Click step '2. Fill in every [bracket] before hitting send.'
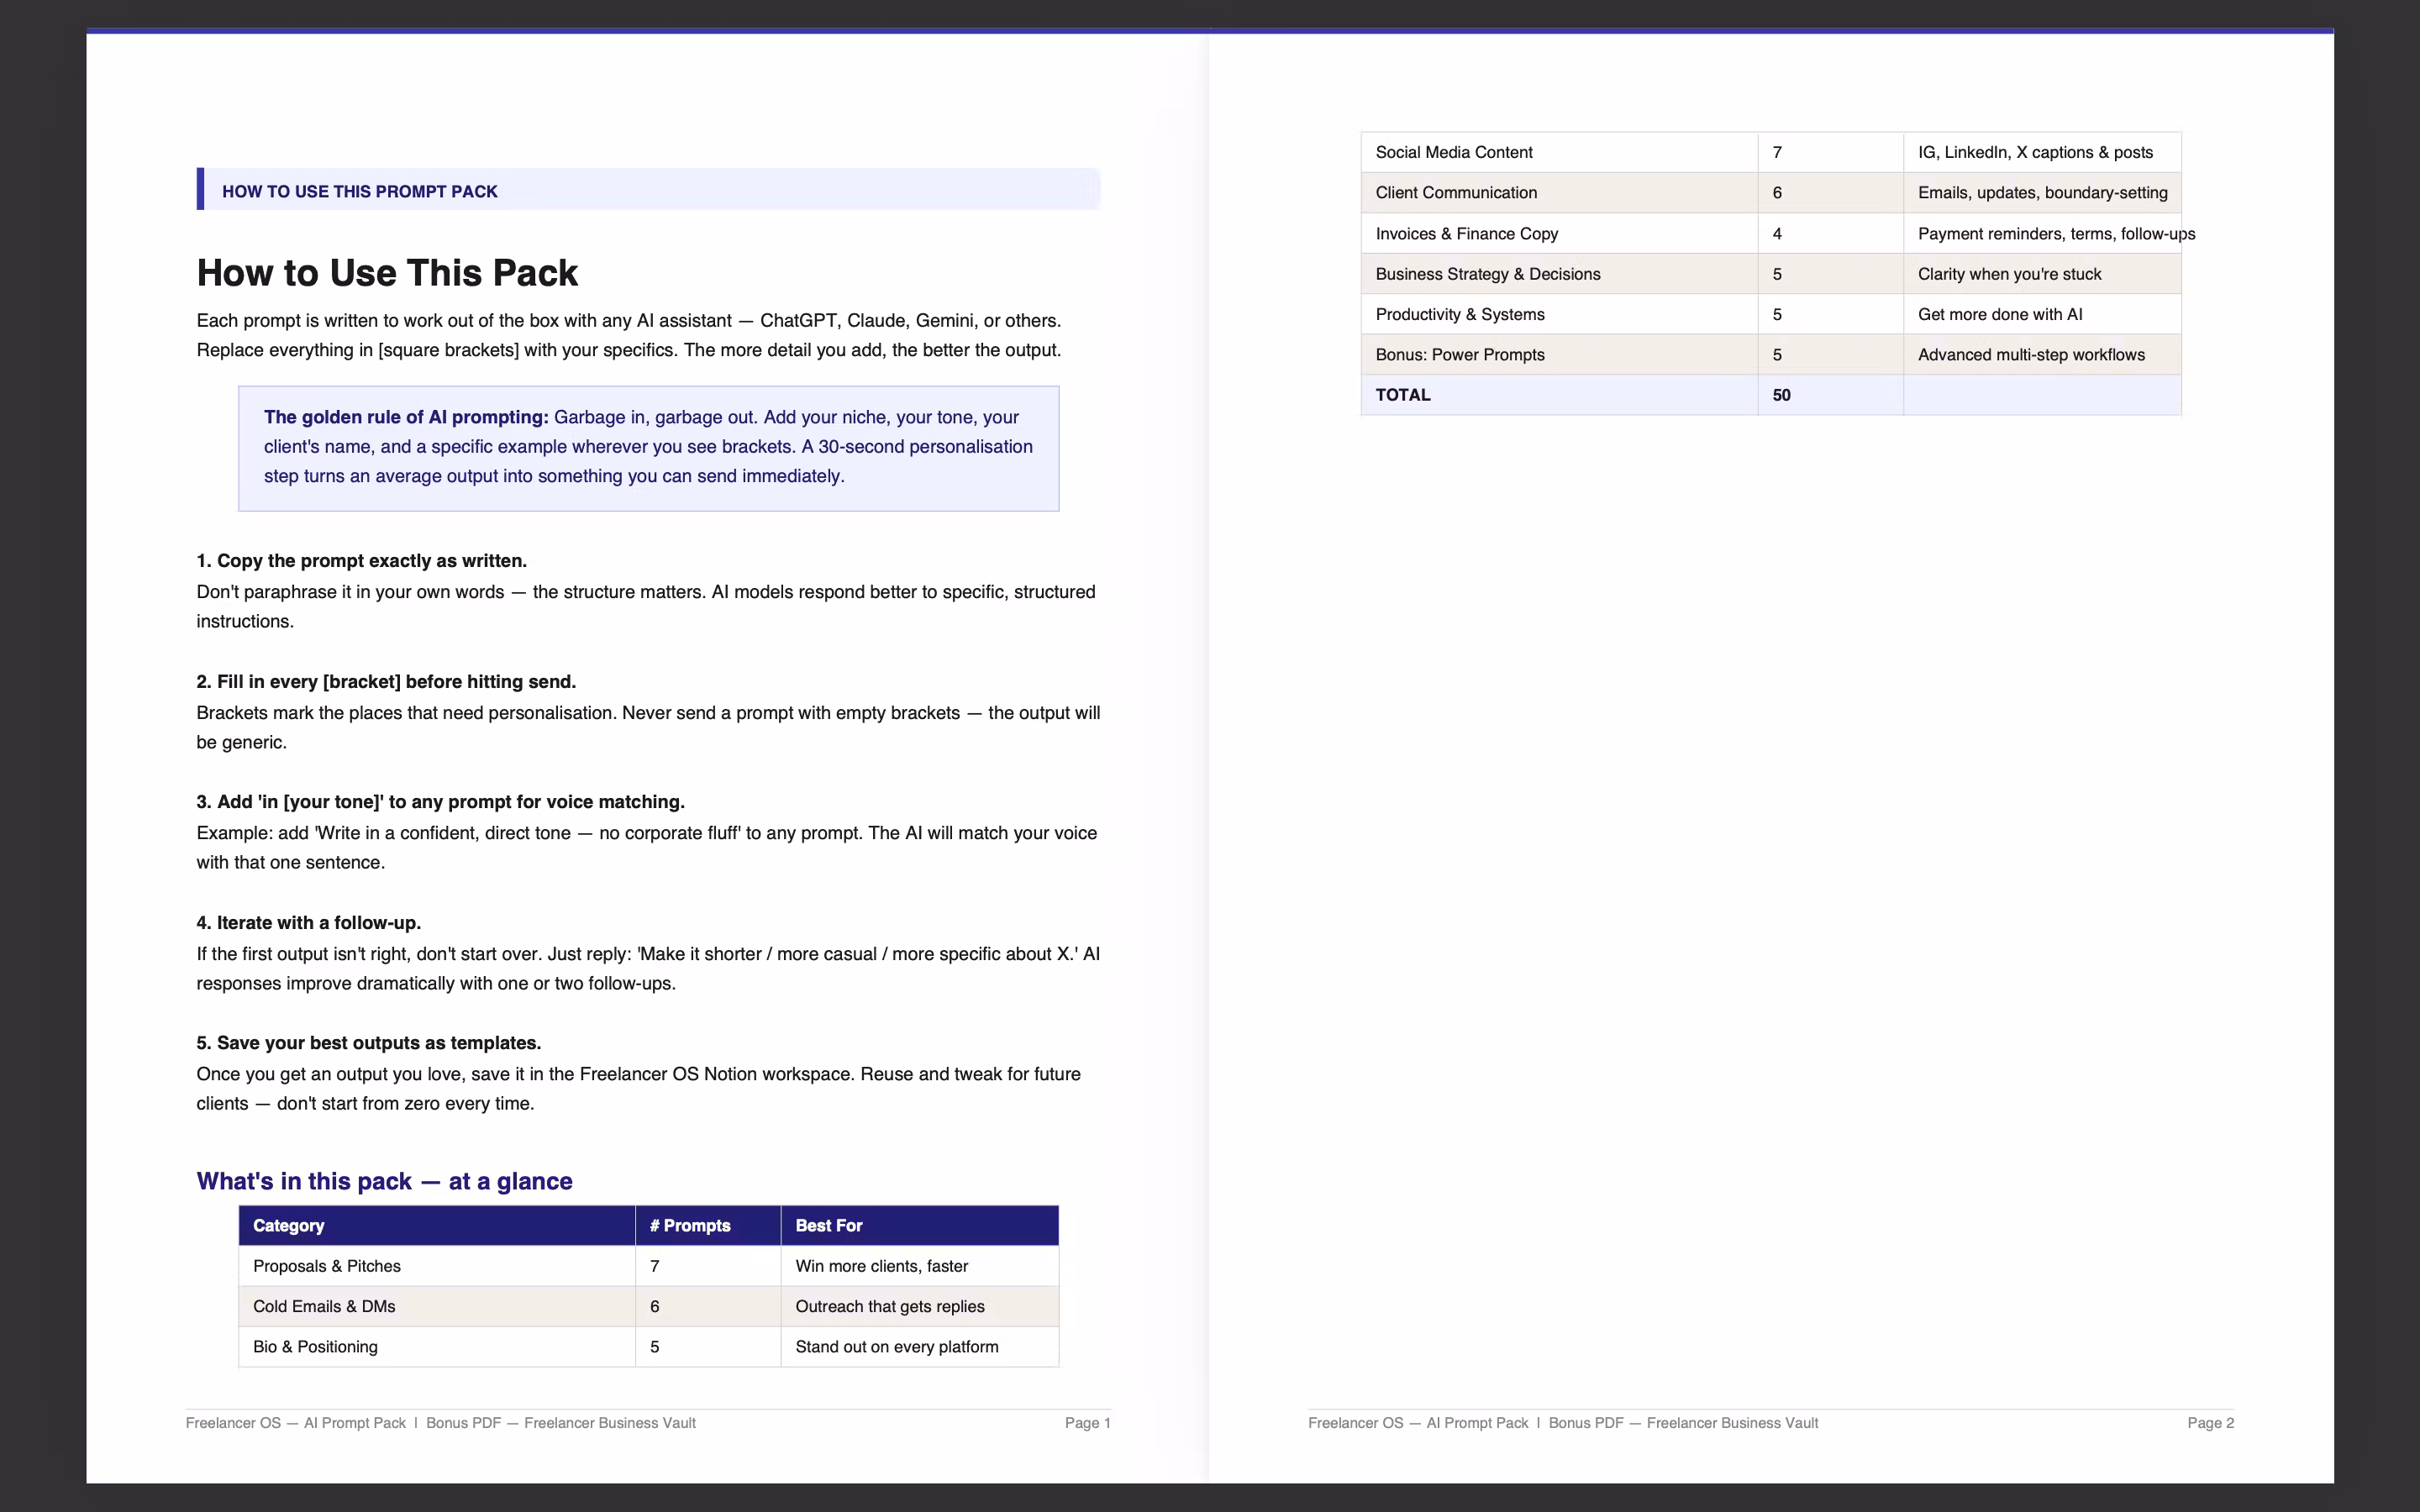The image size is (2420, 1512). click(386, 682)
